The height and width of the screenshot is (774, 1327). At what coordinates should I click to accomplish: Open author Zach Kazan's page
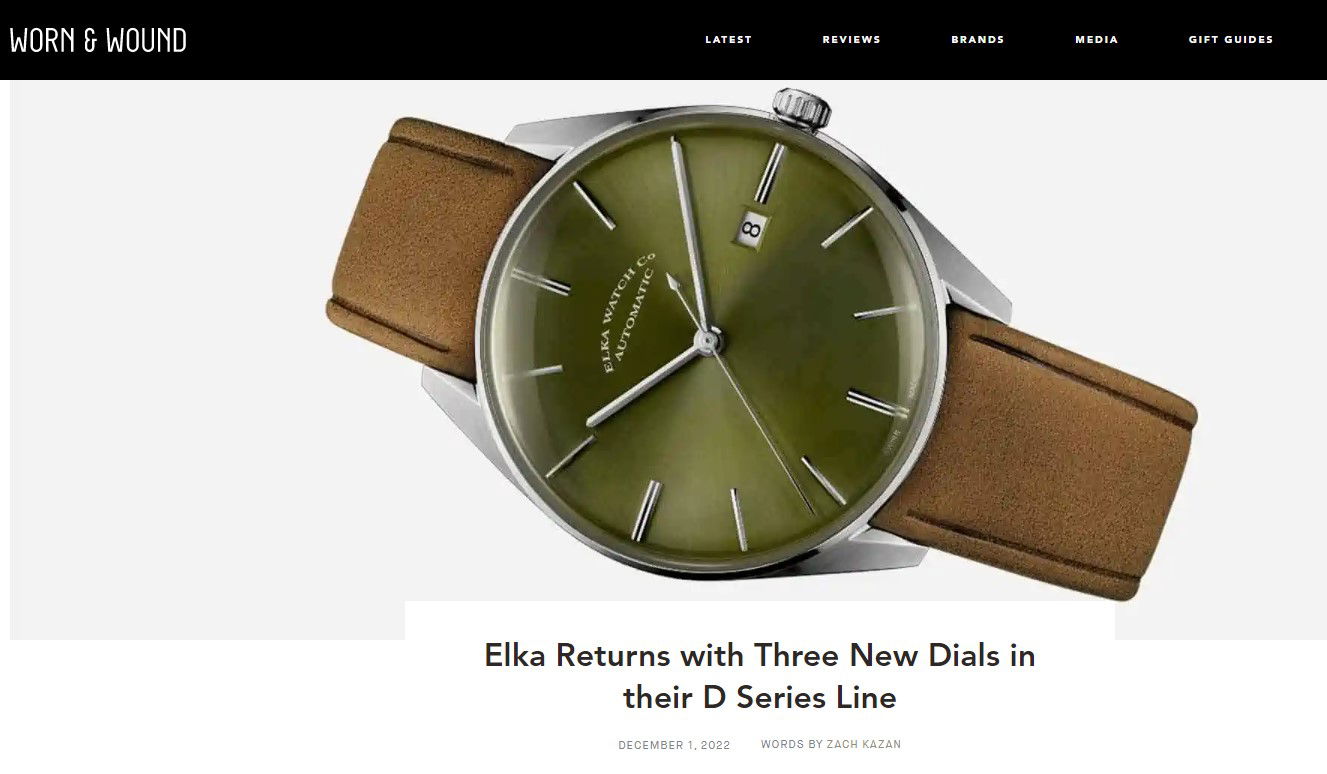(x=863, y=744)
